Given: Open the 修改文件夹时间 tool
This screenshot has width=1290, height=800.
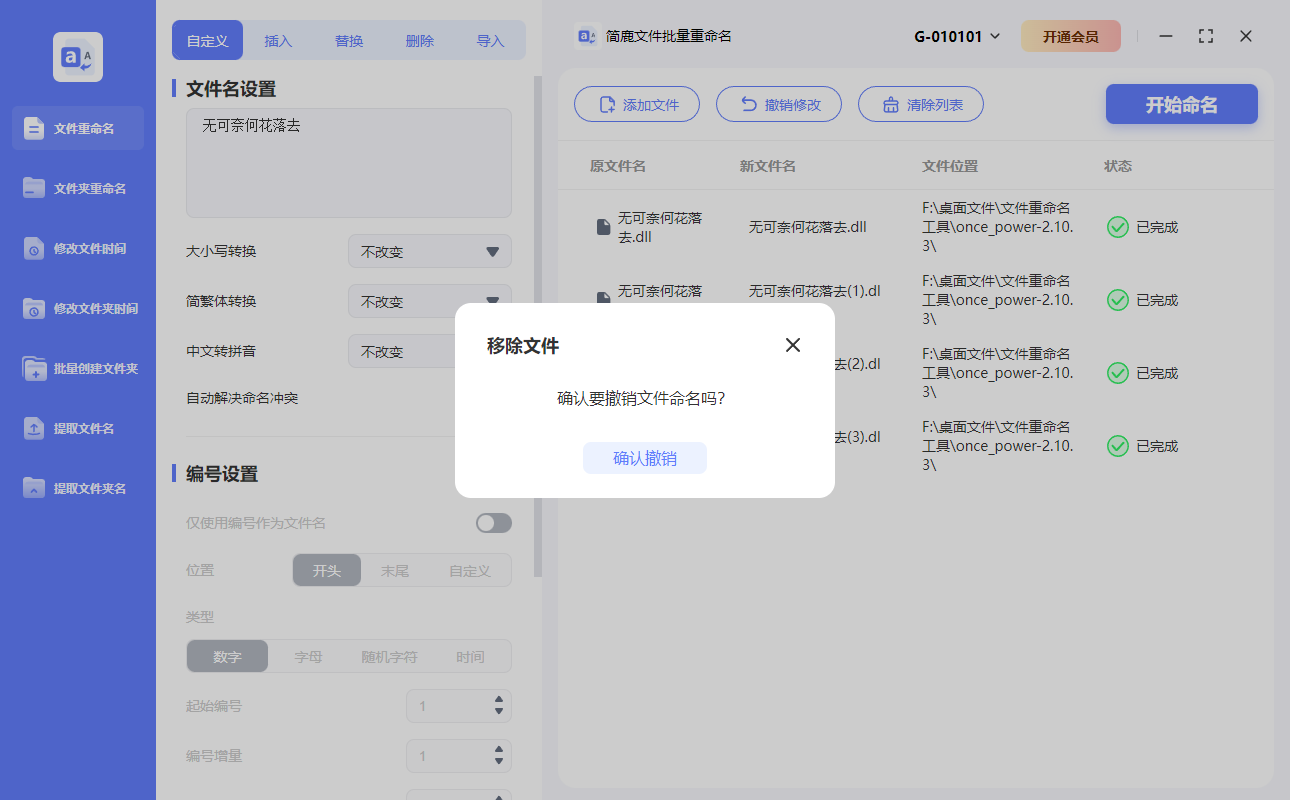Looking at the screenshot, I should click(77, 308).
